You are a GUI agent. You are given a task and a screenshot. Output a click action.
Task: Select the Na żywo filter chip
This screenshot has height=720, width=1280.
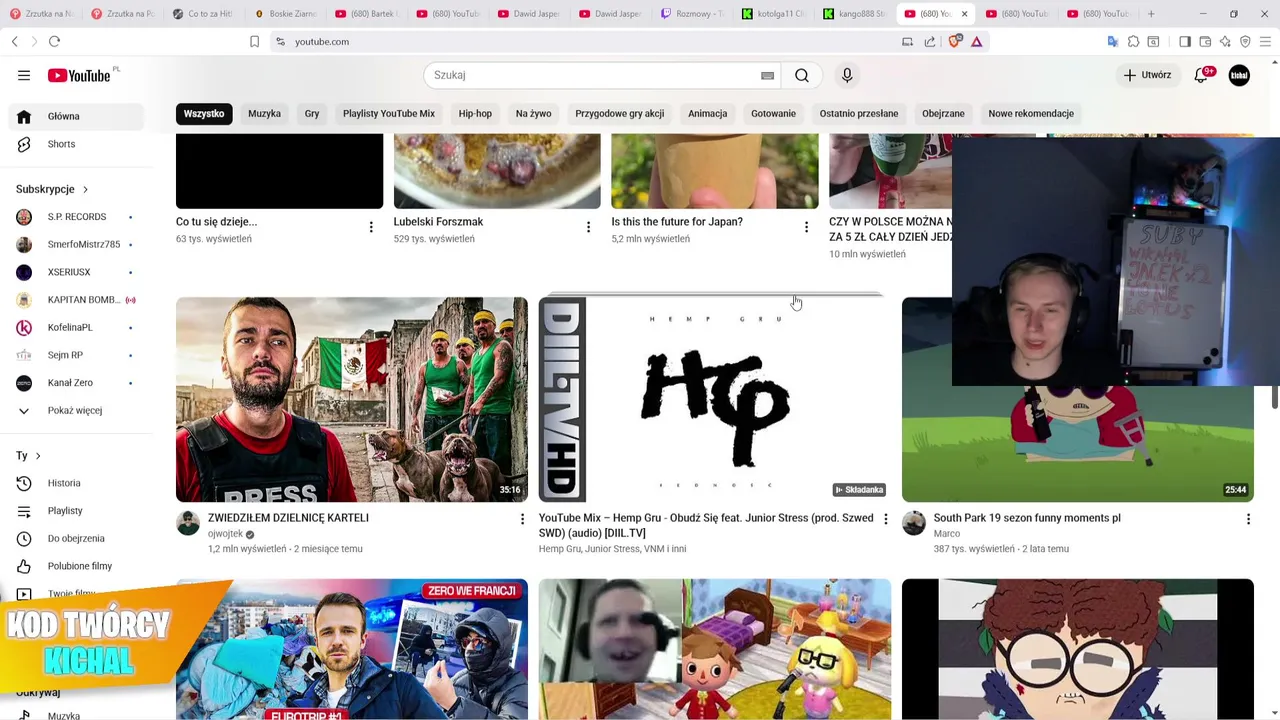tap(534, 113)
